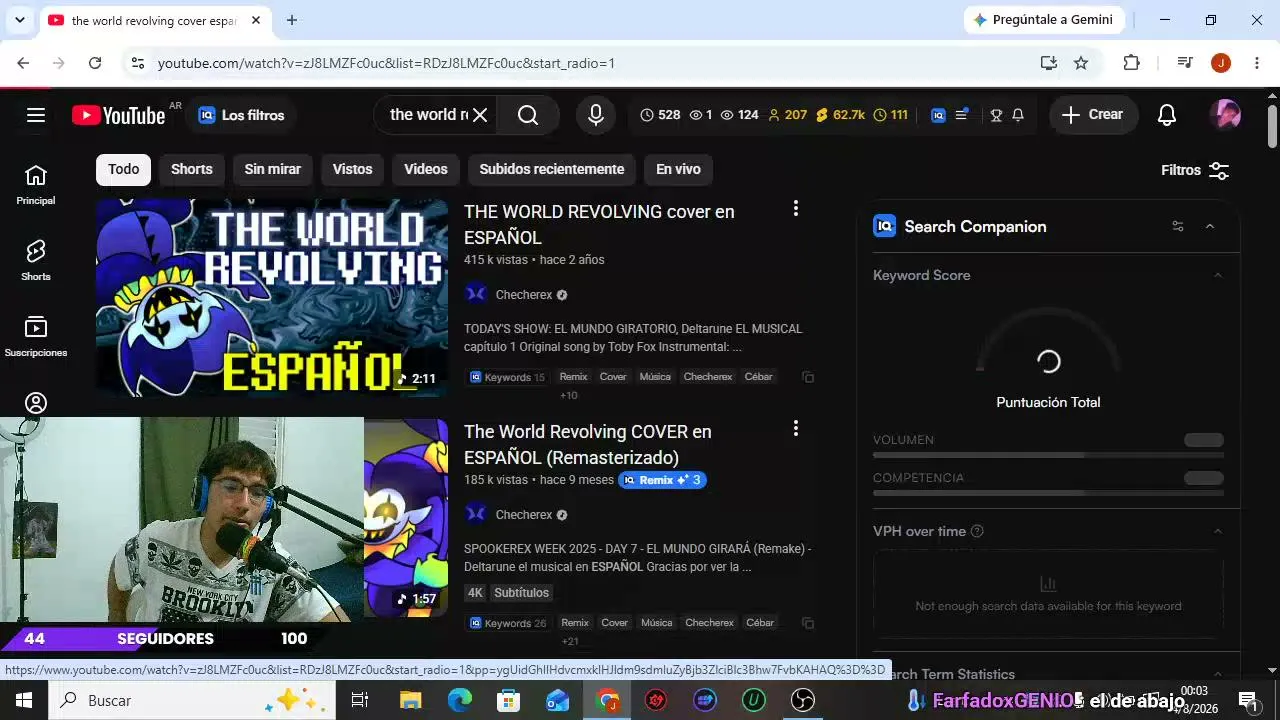Clear the YouTube search box text
This screenshot has height=720, width=1280.
point(480,115)
